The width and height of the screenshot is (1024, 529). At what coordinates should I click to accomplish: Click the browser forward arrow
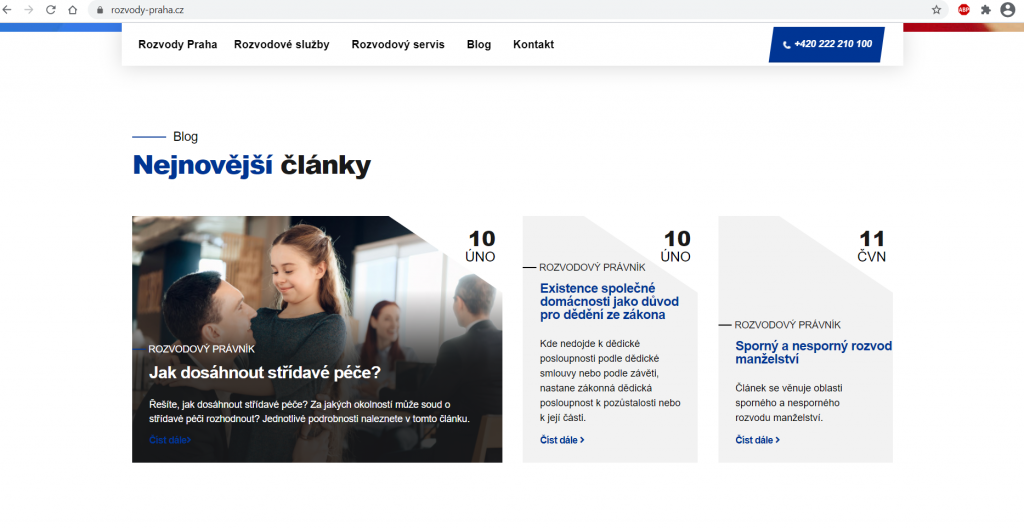28,9
